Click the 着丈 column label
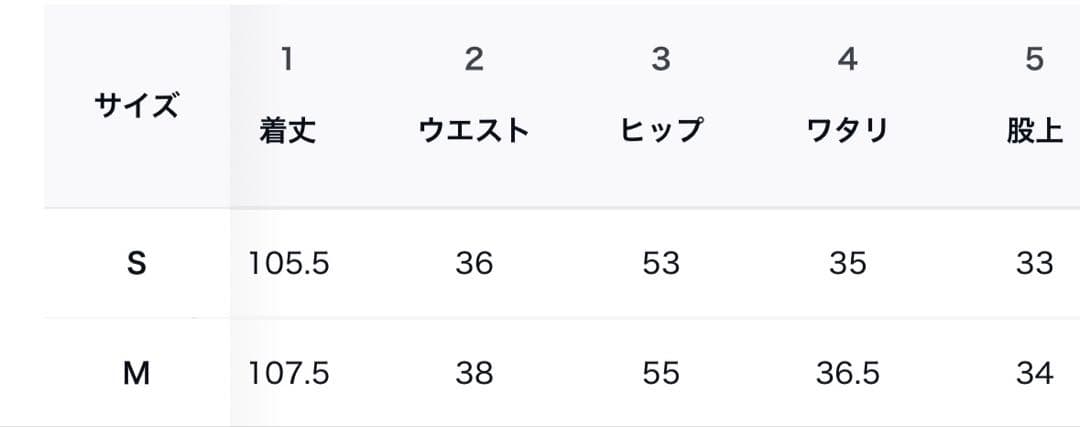Image resolution: width=1080 pixels, height=427 pixels. coord(287,131)
